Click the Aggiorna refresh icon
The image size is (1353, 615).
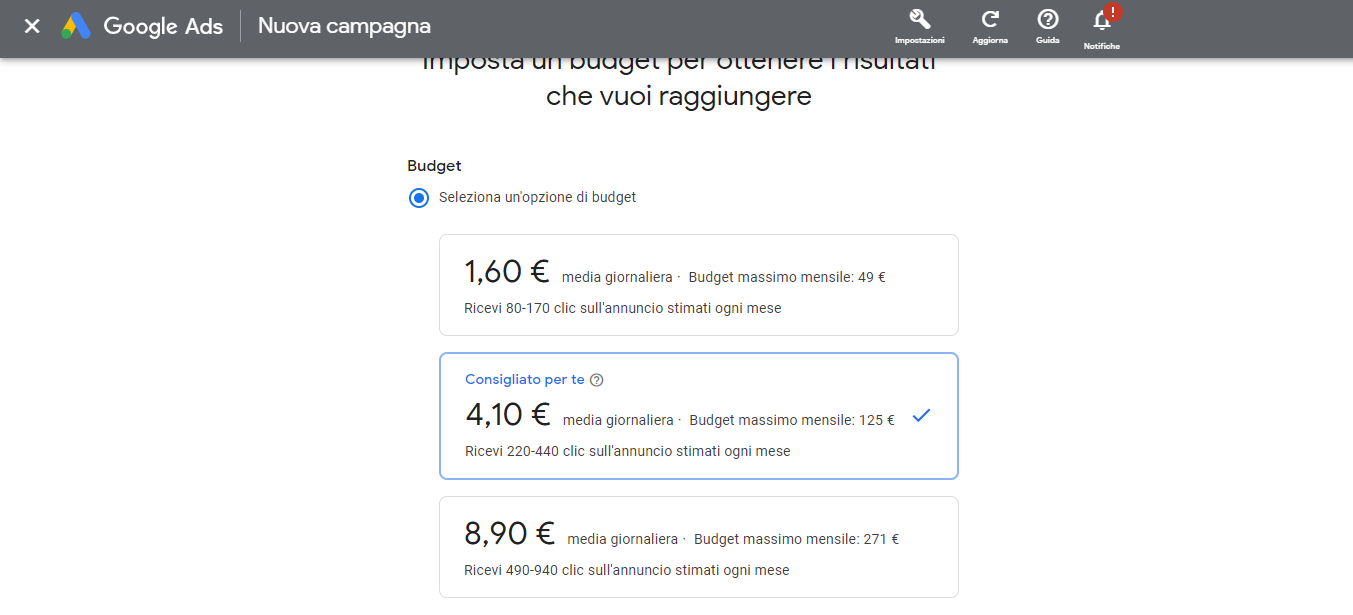990,19
